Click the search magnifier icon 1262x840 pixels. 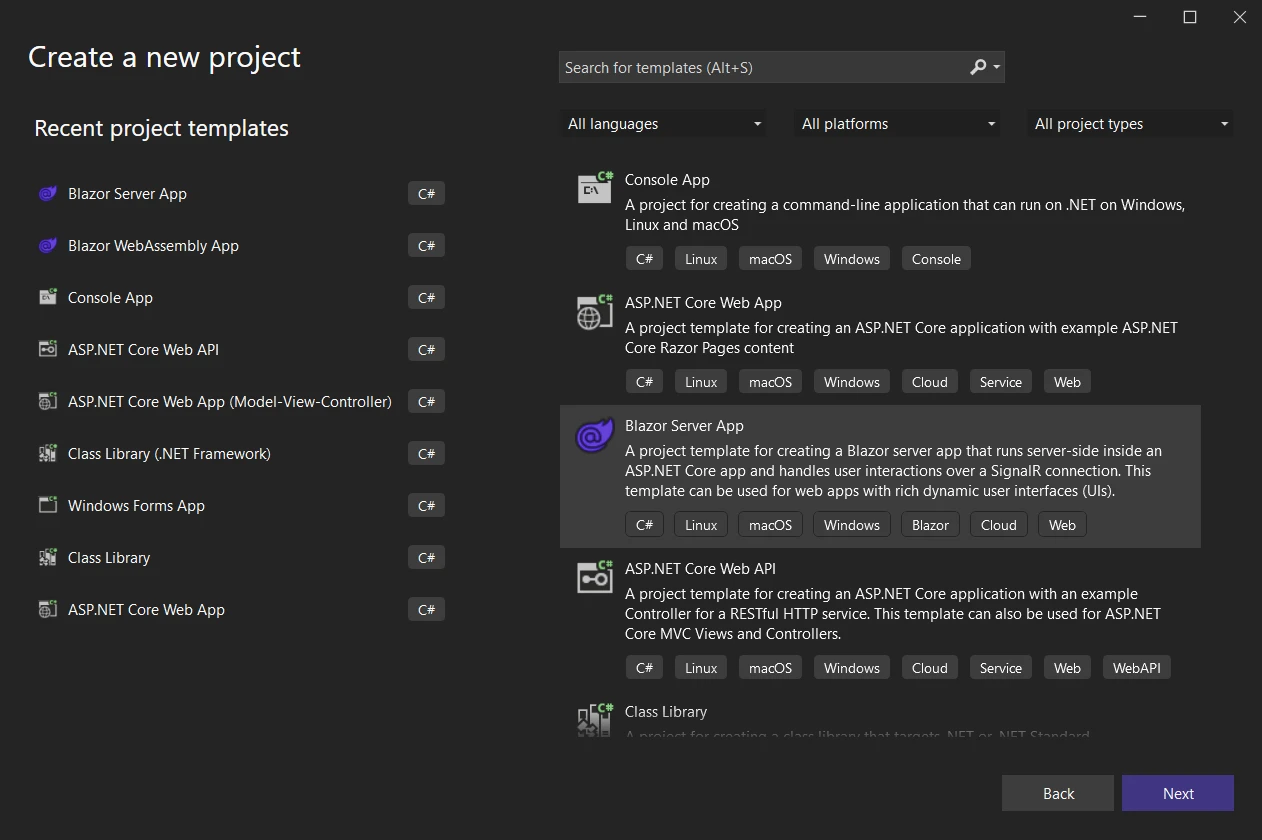[978, 67]
